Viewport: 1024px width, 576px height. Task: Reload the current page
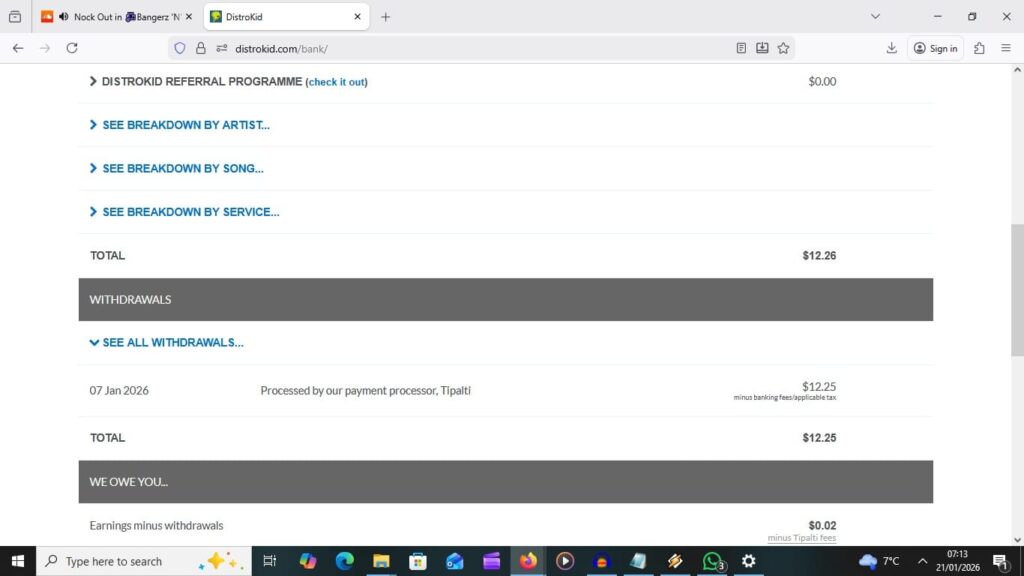72,48
